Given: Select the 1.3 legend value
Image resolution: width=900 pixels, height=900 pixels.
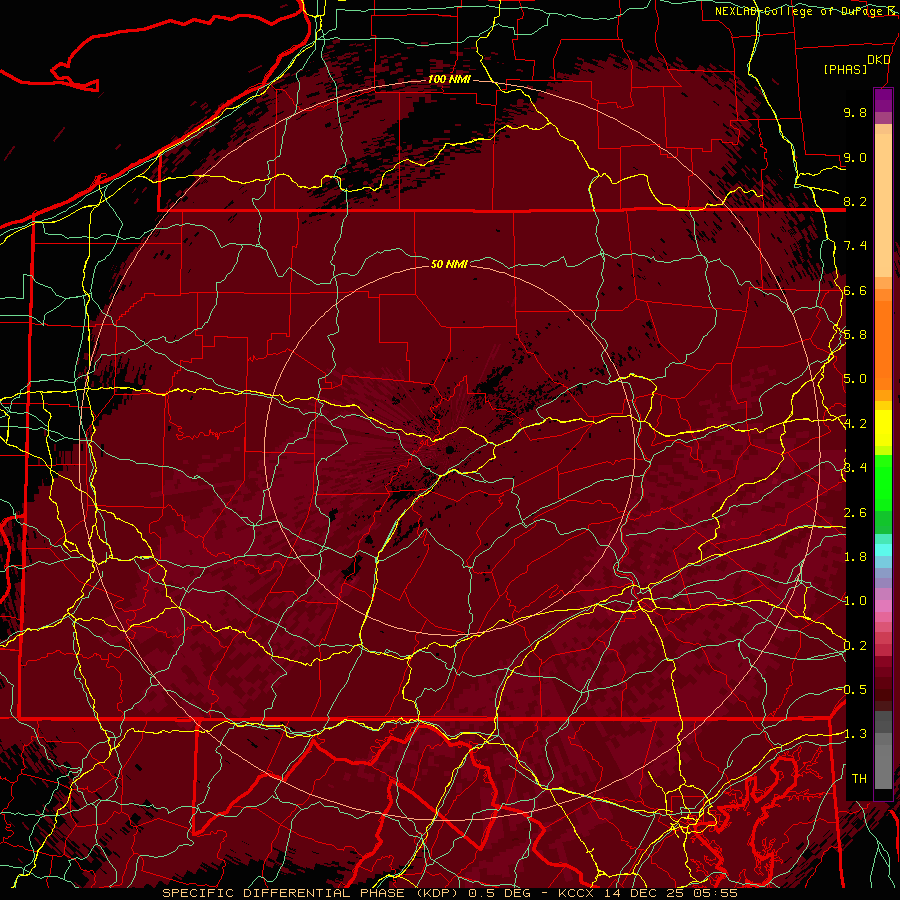Looking at the screenshot, I should (855, 734).
